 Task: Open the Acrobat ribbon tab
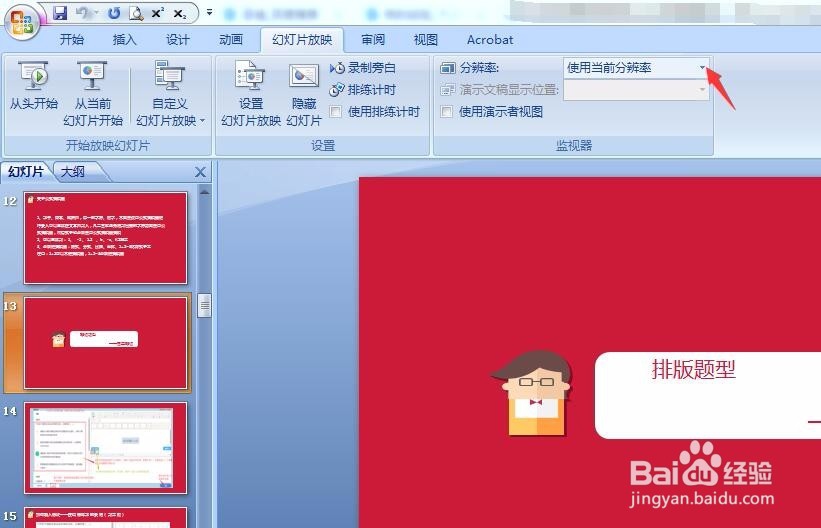[x=490, y=40]
